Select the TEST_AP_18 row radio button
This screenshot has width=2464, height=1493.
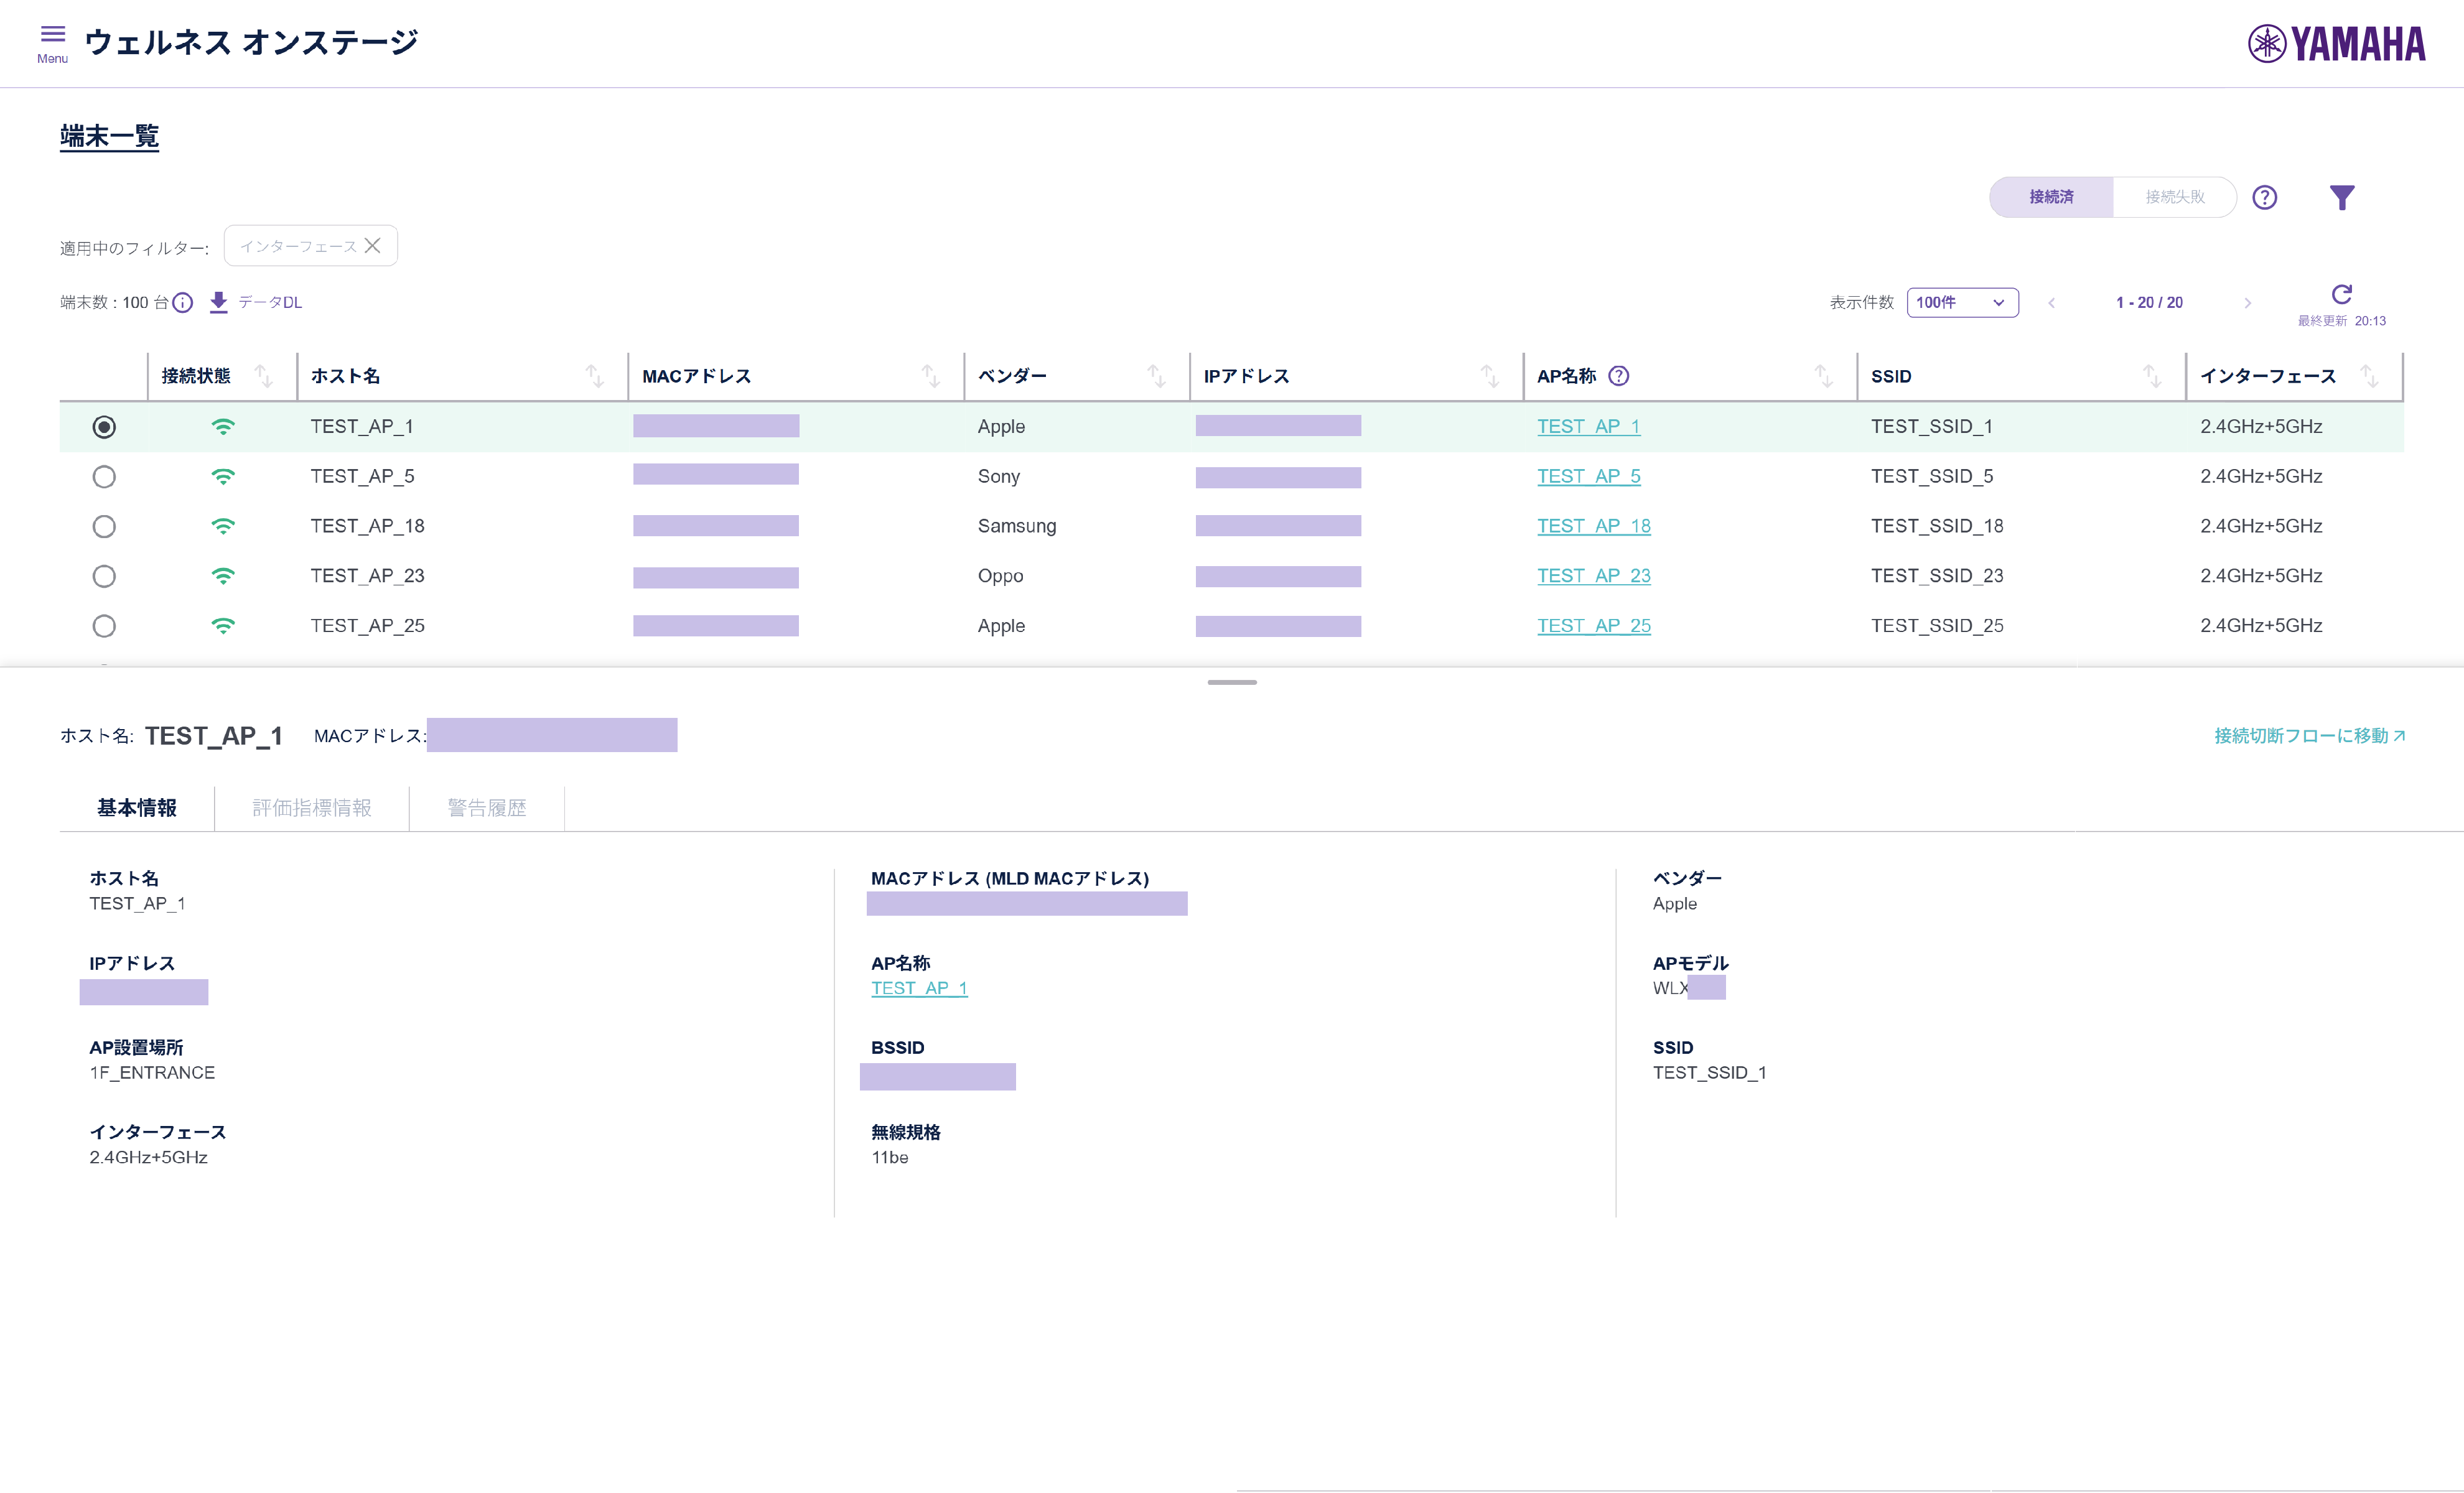(104, 527)
